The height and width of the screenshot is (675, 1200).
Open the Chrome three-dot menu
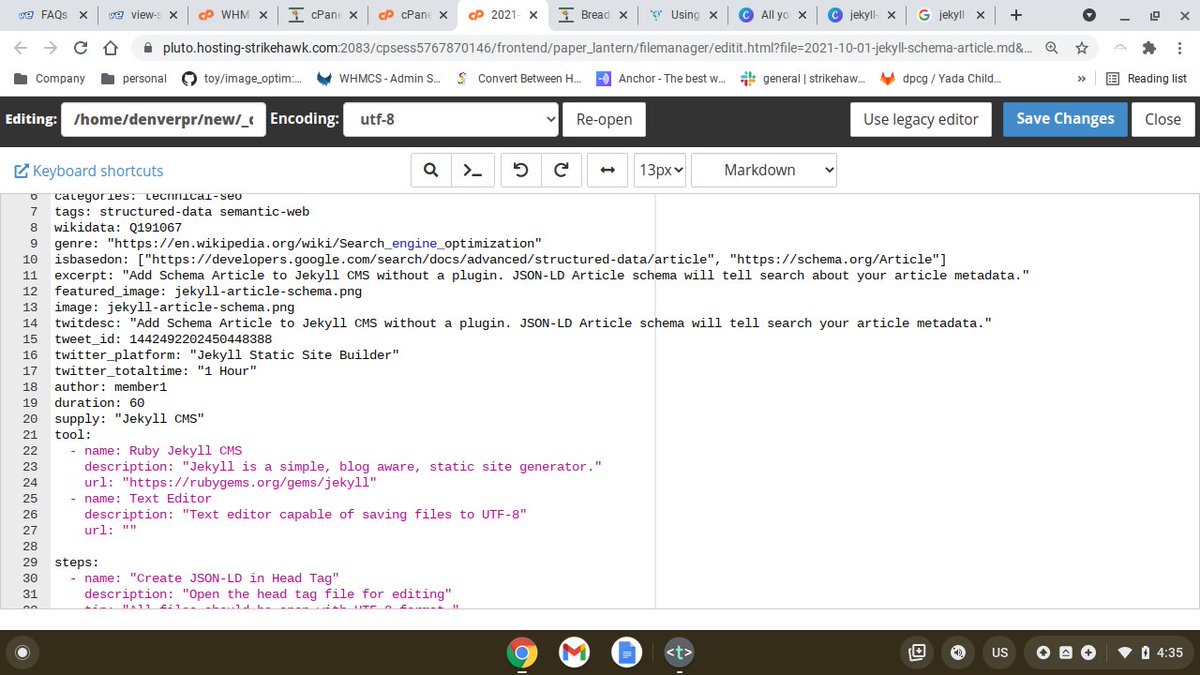click(x=1180, y=48)
